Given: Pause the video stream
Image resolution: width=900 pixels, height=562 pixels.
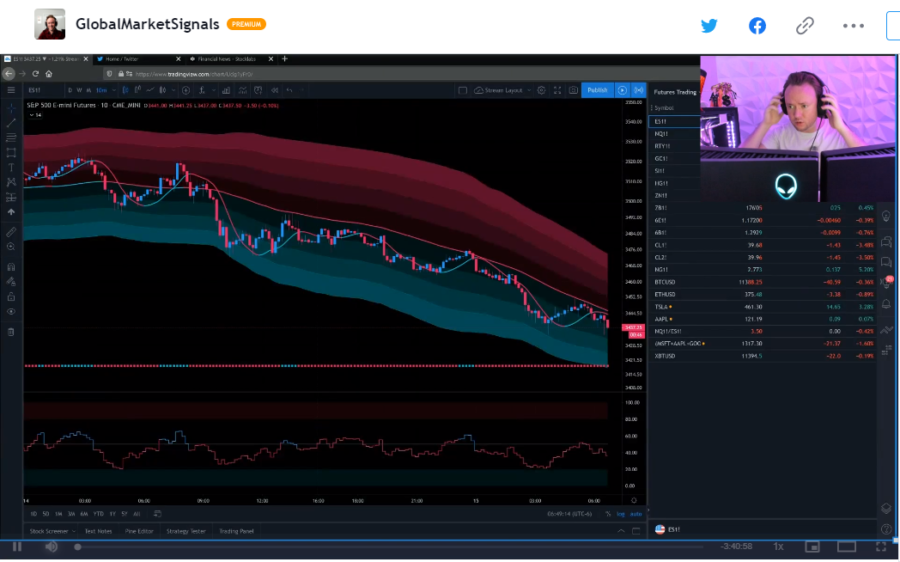Looking at the screenshot, I should (17, 547).
